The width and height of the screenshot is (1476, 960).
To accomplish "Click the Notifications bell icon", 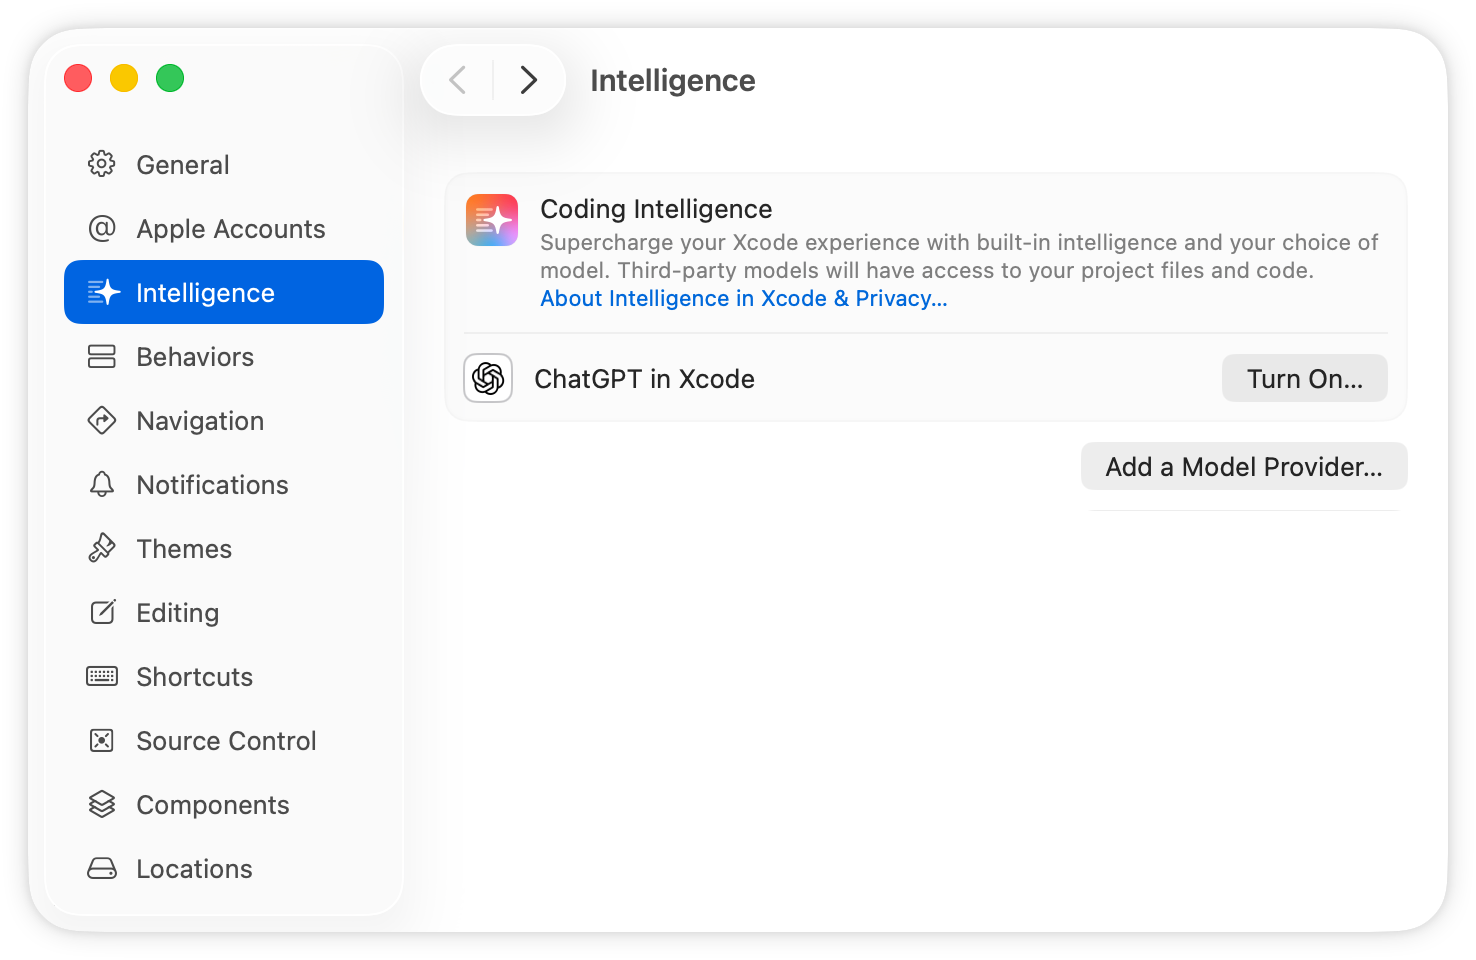I will (x=101, y=484).
